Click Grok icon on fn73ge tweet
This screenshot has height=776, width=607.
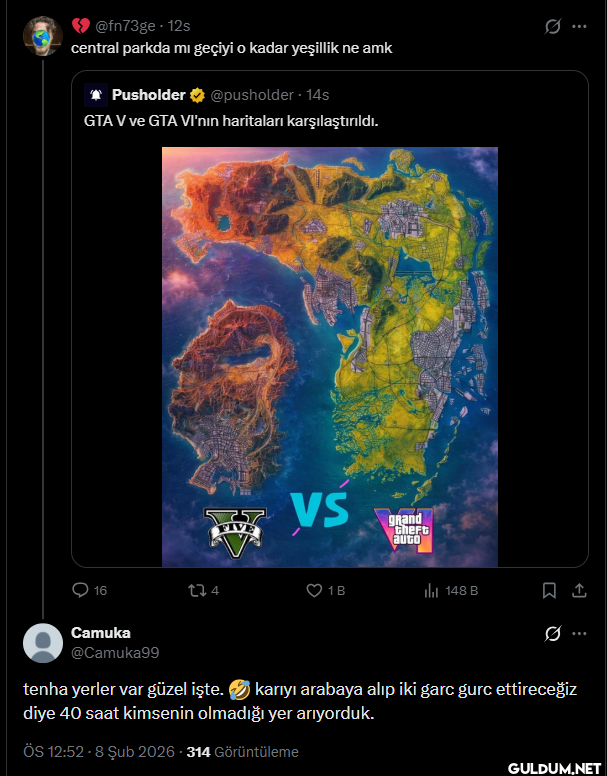[552, 26]
